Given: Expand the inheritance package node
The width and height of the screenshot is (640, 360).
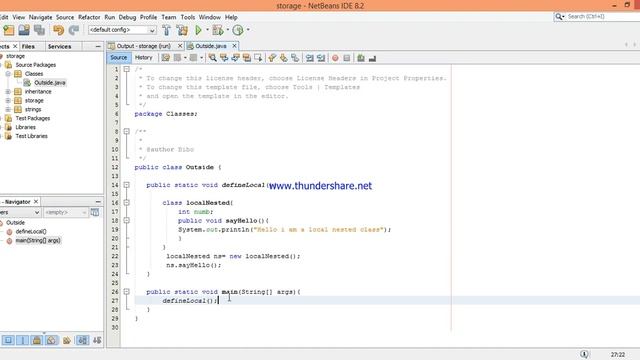Looking at the screenshot, I should coord(8,92).
